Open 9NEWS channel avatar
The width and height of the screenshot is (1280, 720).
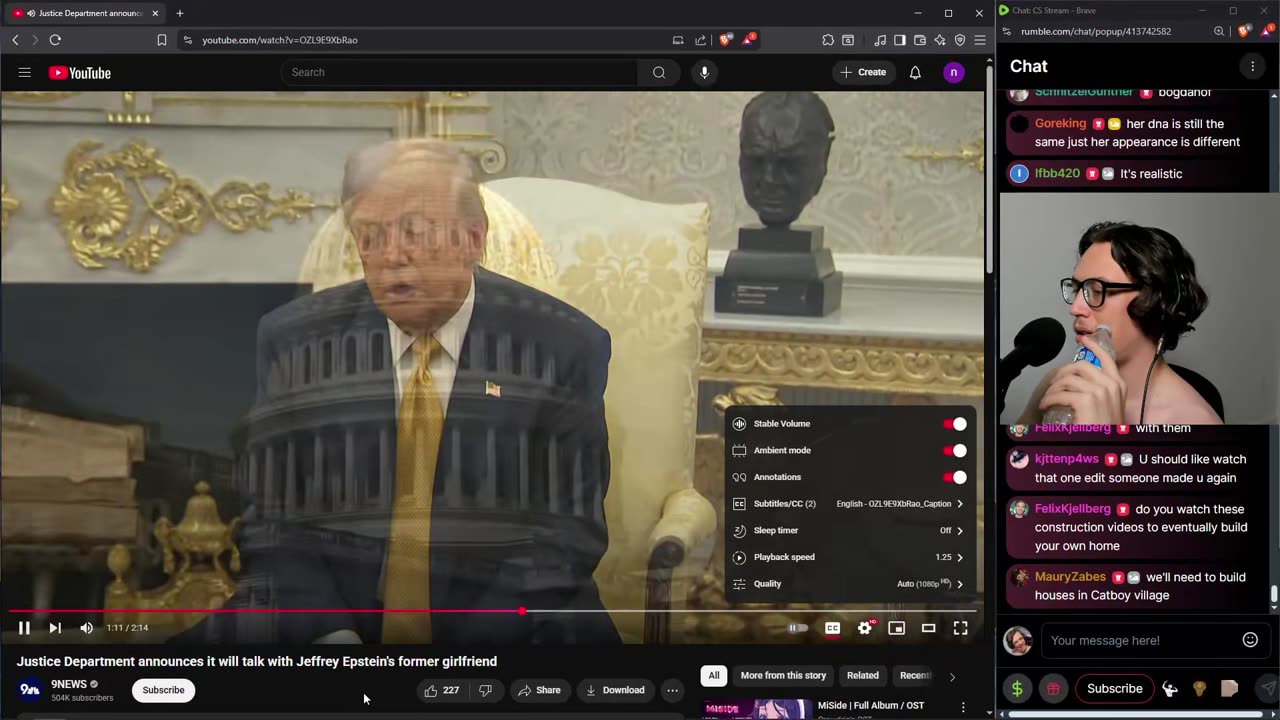coord(30,690)
